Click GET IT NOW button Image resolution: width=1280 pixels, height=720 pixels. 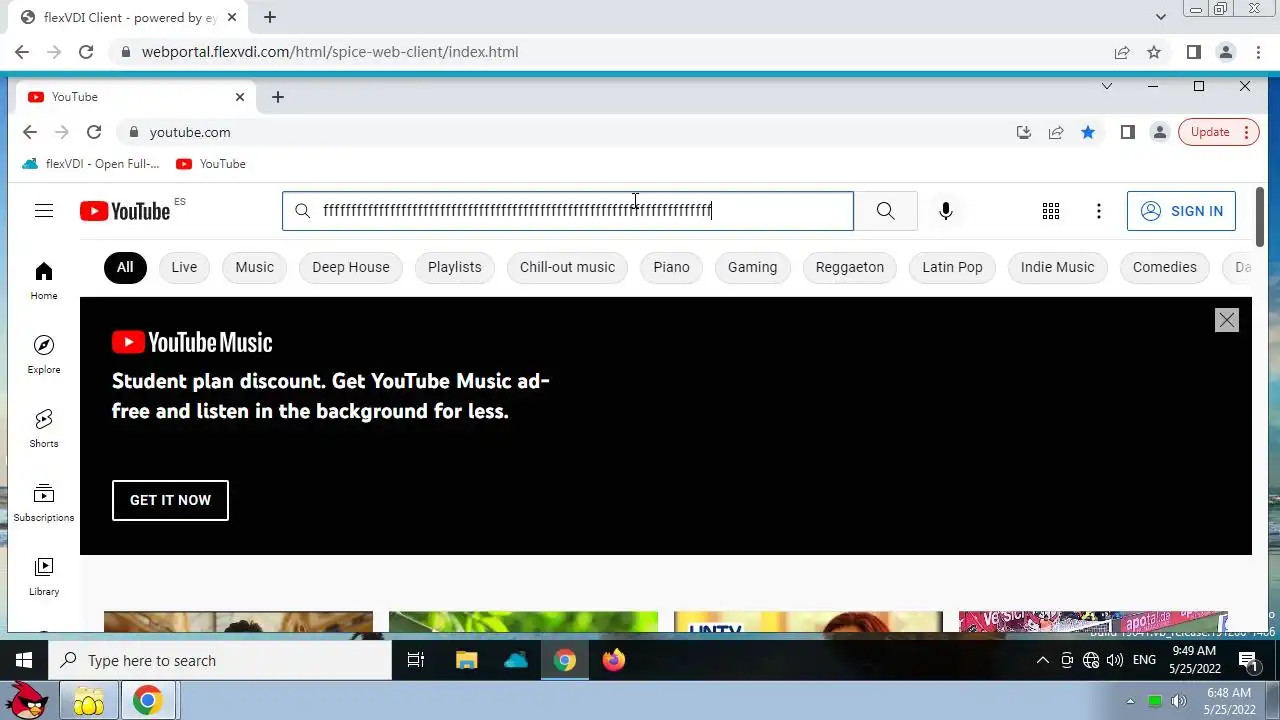[170, 500]
